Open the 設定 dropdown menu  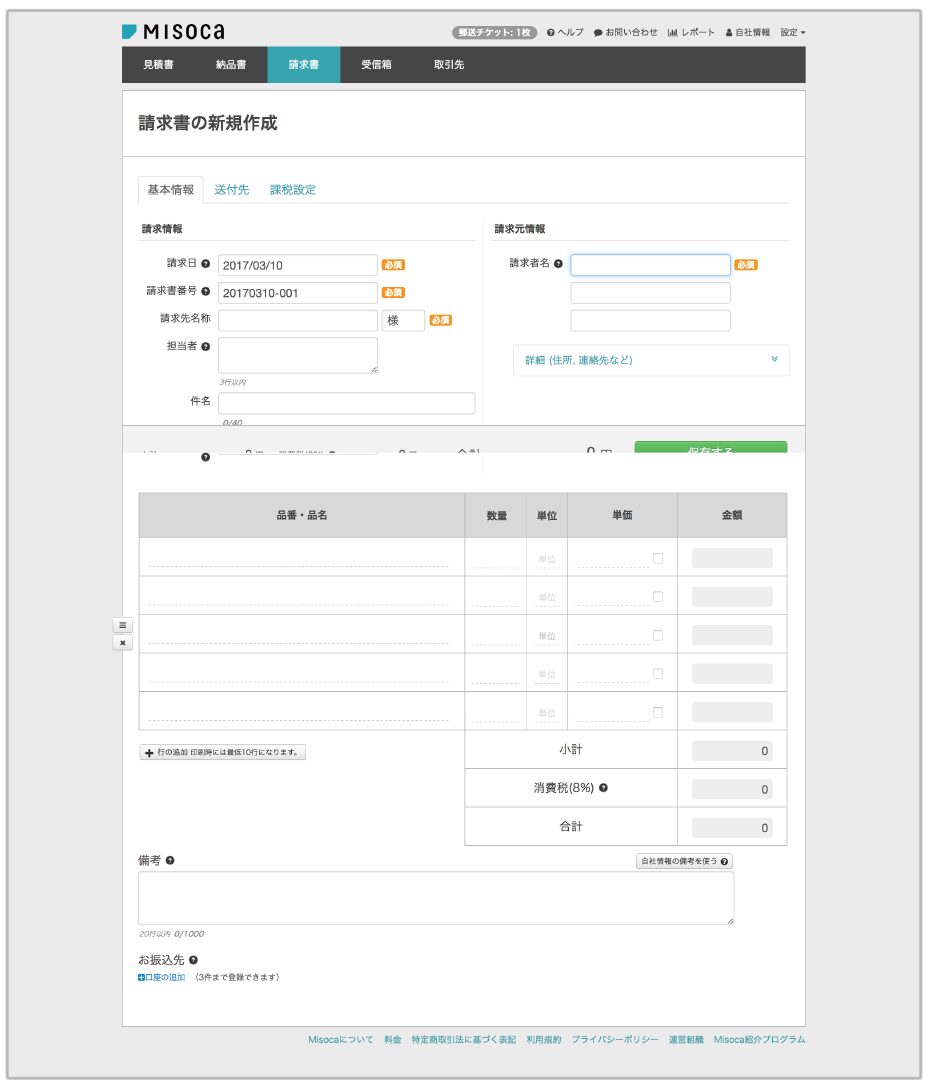[792, 32]
